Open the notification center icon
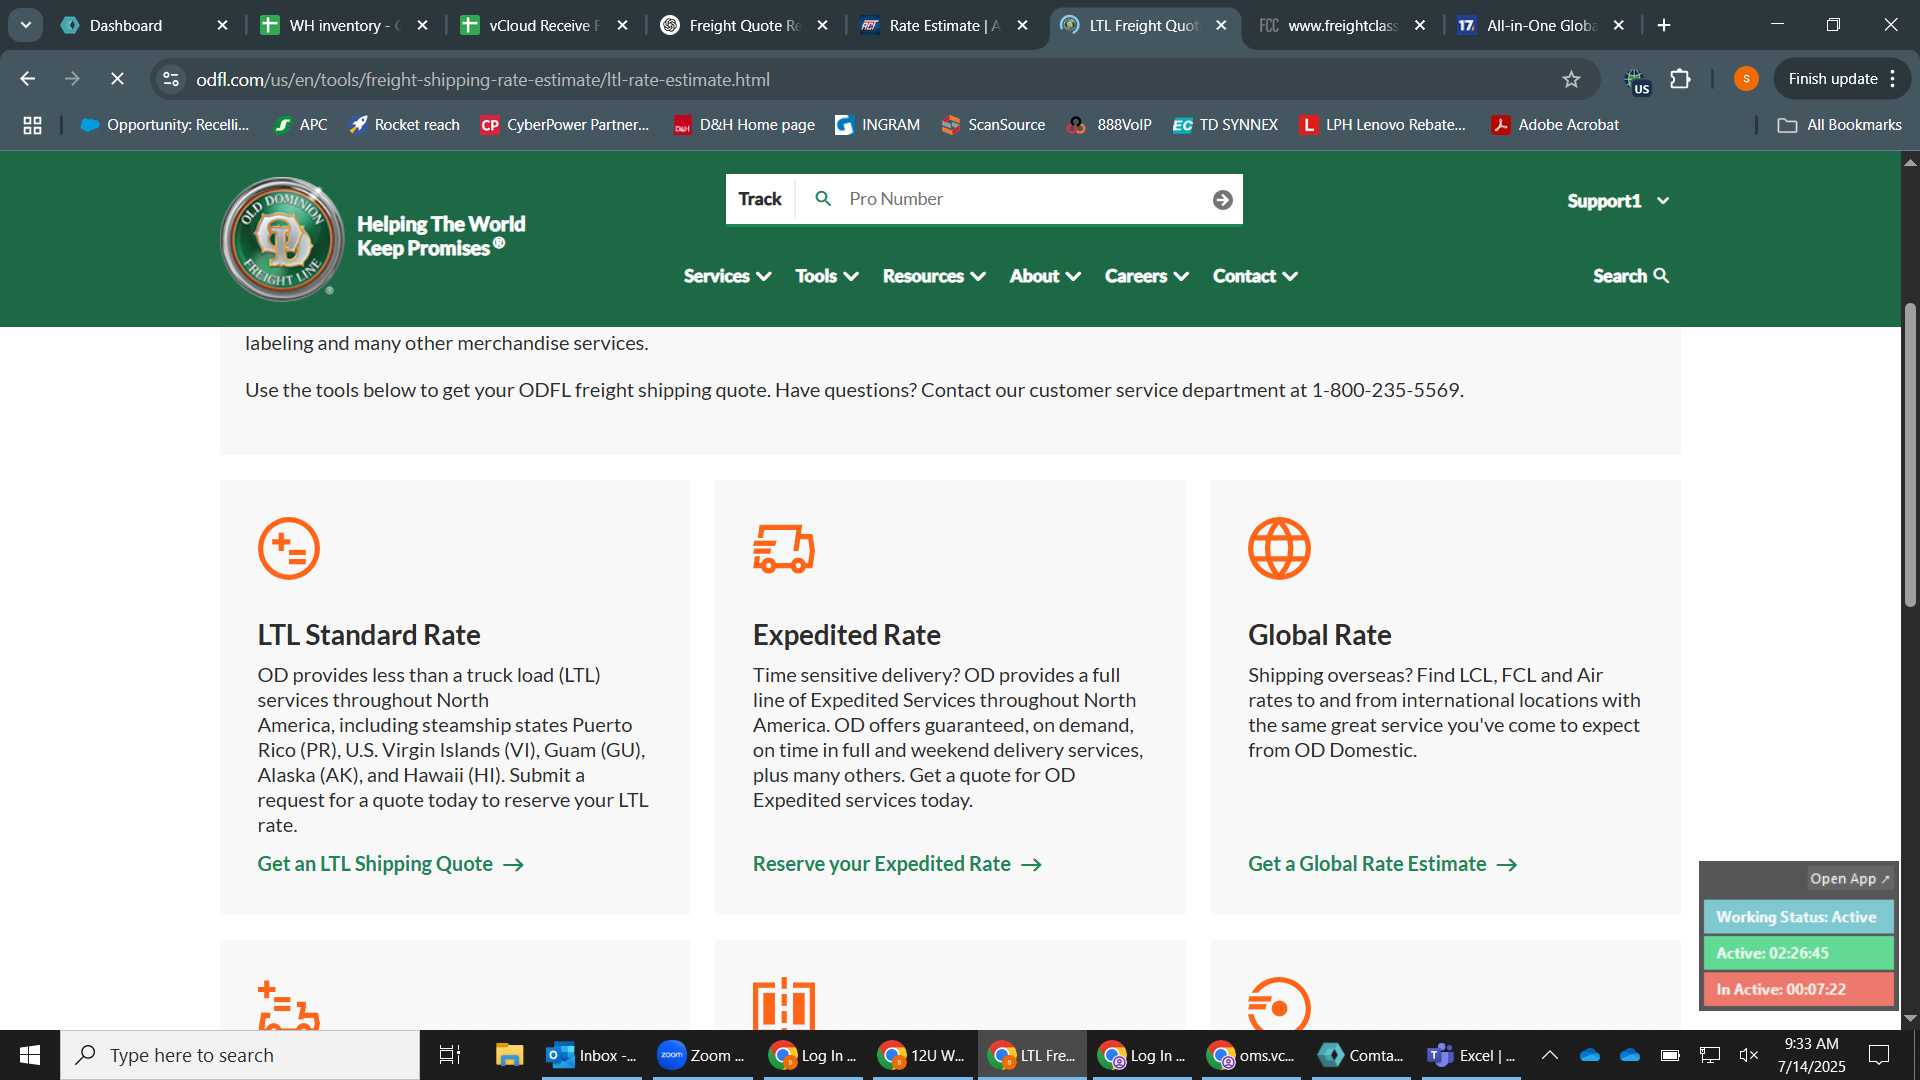 (x=1879, y=1055)
